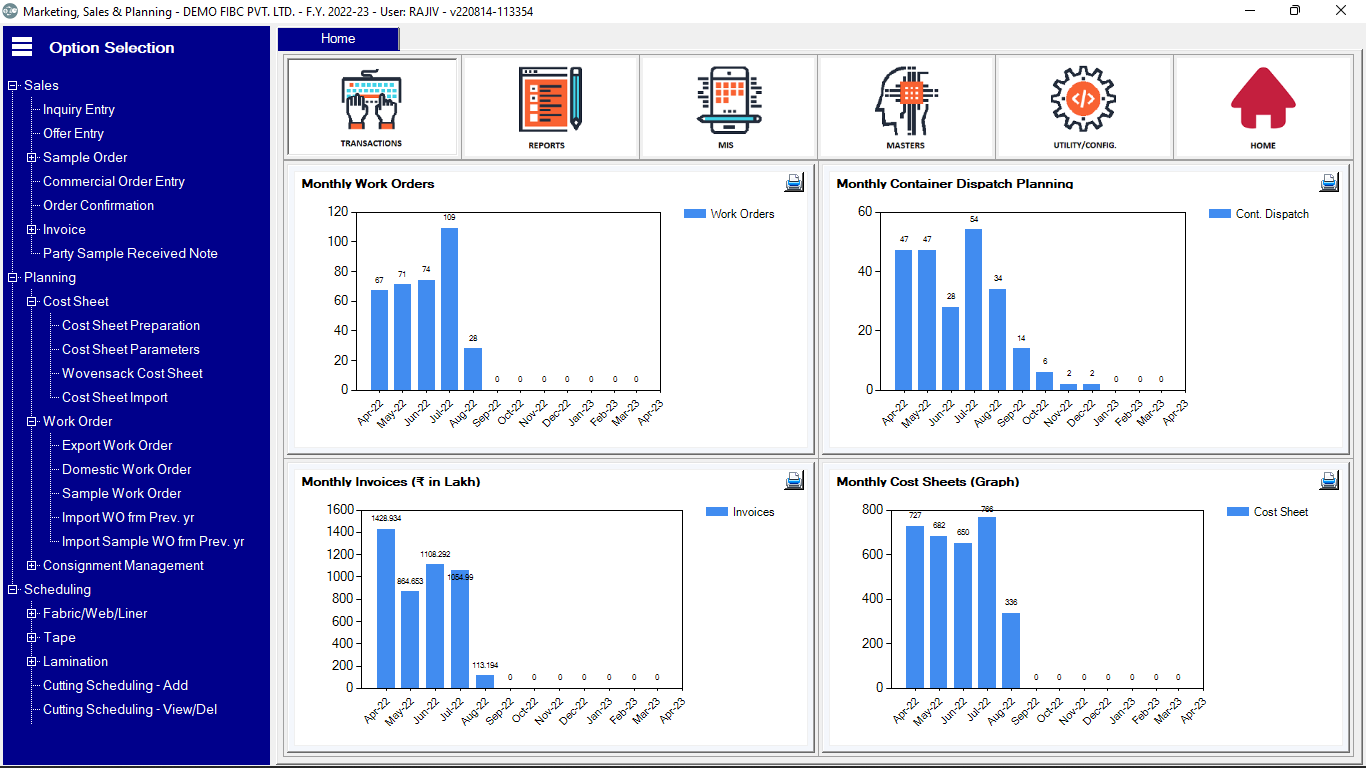The height and width of the screenshot is (768, 1366).
Task: Open the Utility/Config. gear icon
Action: (x=1084, y=107)
